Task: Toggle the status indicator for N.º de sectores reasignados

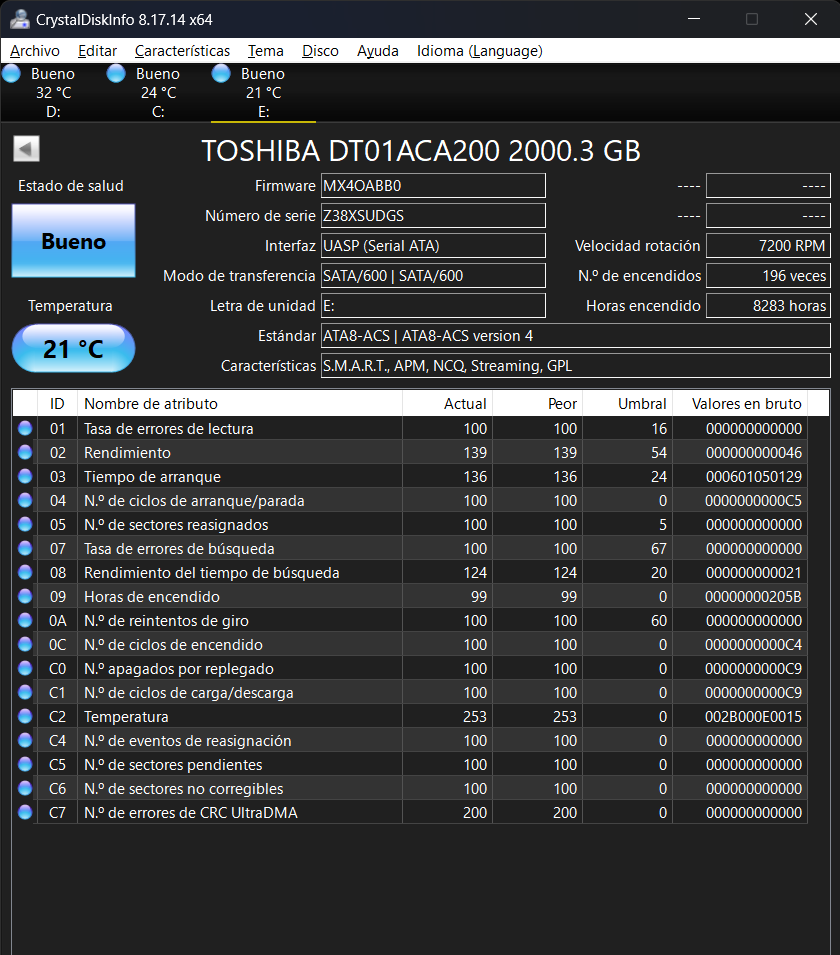Action: (x=23, y=524)
